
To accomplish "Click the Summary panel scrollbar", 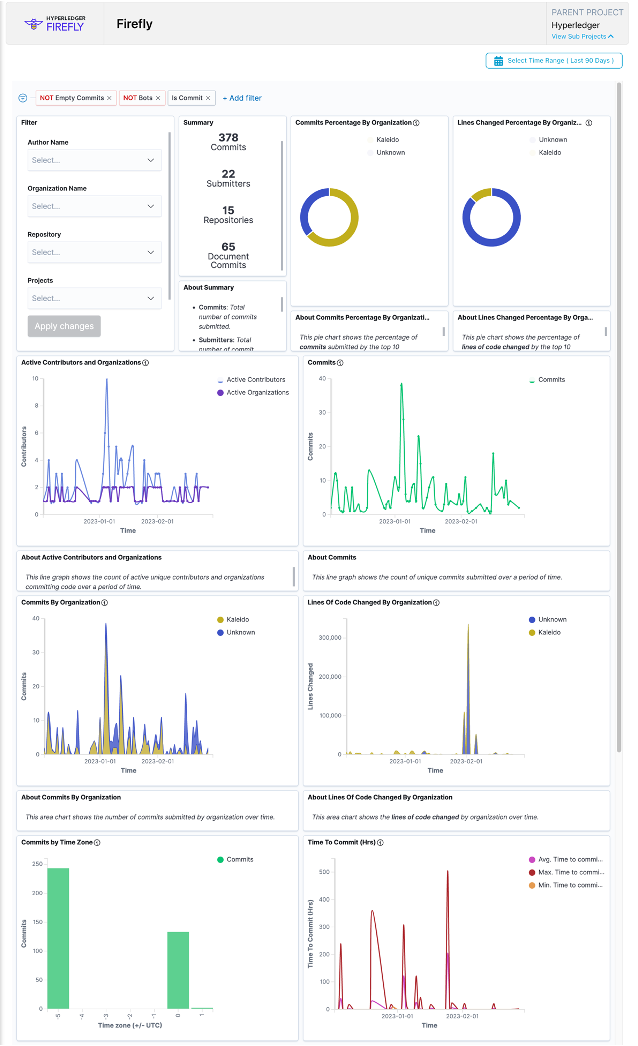I will [x=282, y=205].
